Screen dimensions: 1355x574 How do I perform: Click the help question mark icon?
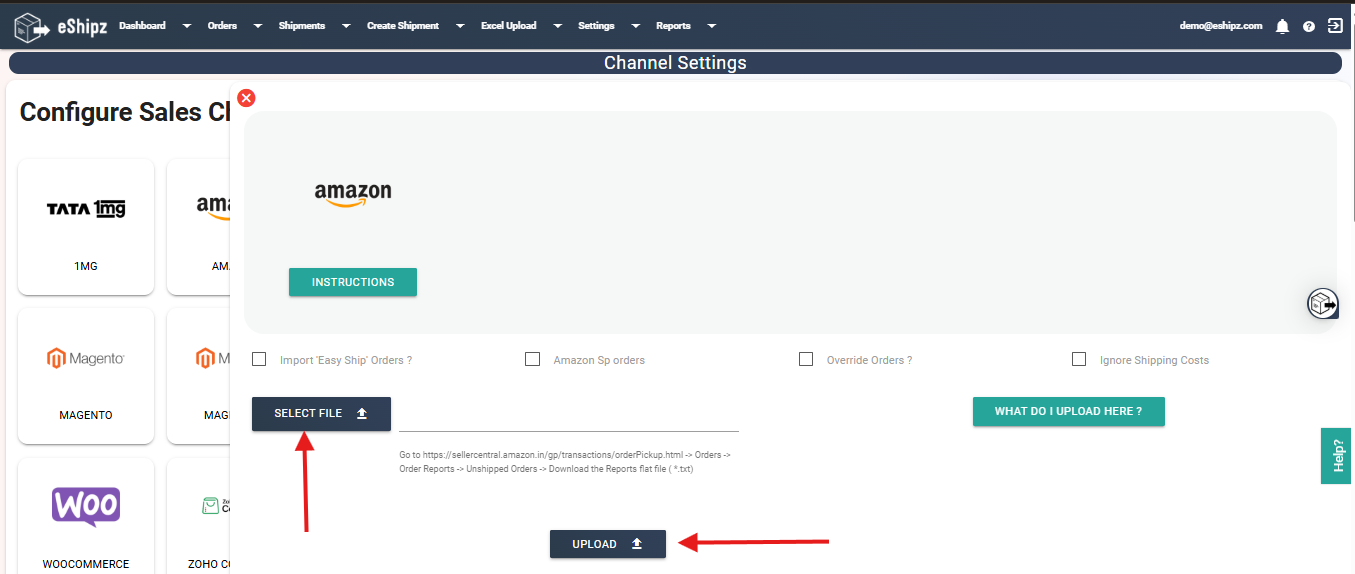pos(1308,27)
